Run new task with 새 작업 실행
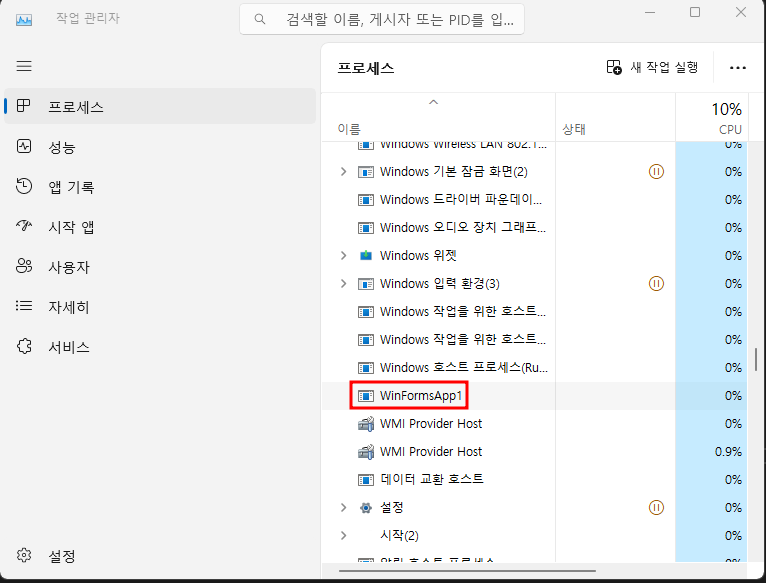The height and width of the screenshot is (583, 766). [652, 67]
